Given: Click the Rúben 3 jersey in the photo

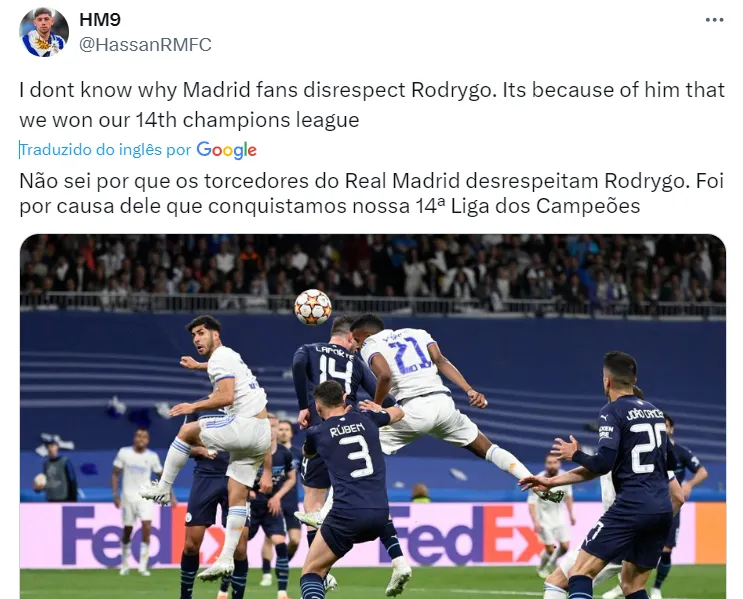Looking at the screenshot, I should point(353,455).
